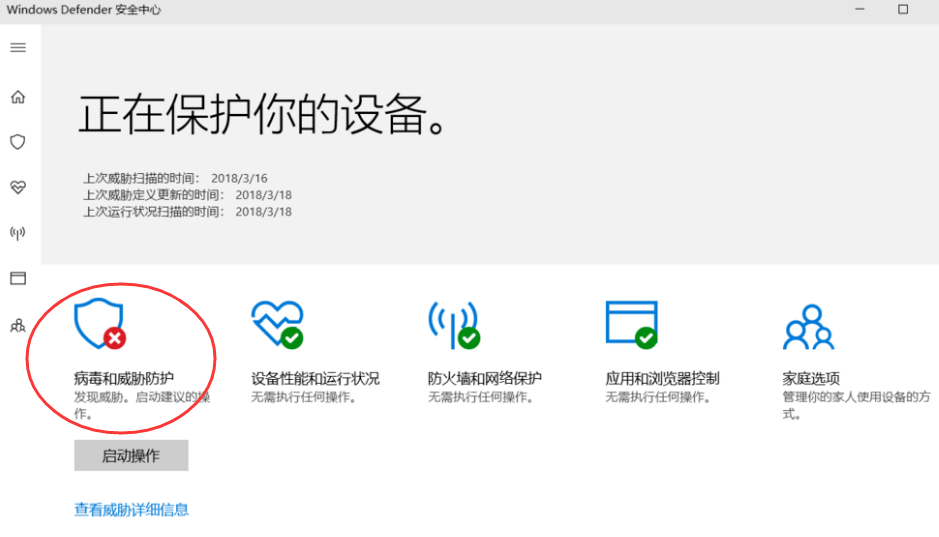Click the large wireless antenna tile icon
939x537 pixels.
pos(453,325)
